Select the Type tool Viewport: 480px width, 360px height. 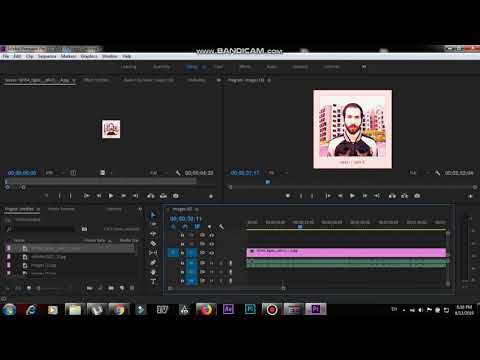coord(153,281)
